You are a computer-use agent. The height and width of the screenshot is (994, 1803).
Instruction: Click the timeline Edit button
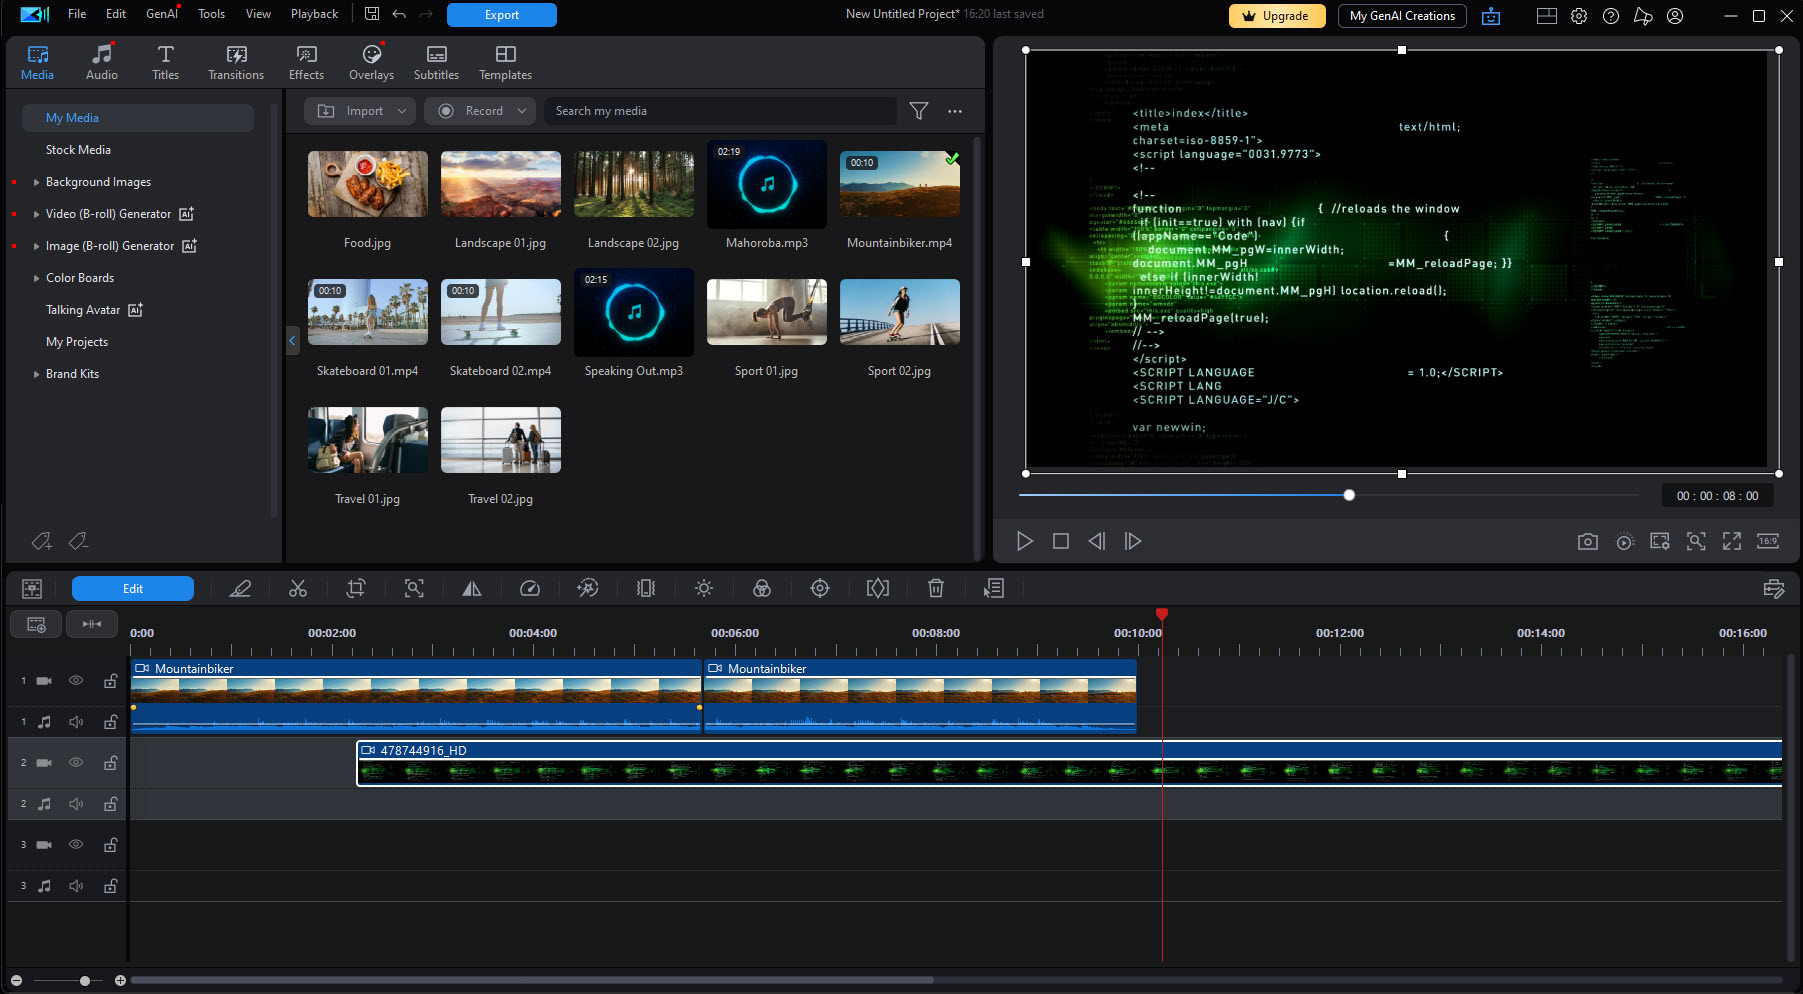pos(133,588)
